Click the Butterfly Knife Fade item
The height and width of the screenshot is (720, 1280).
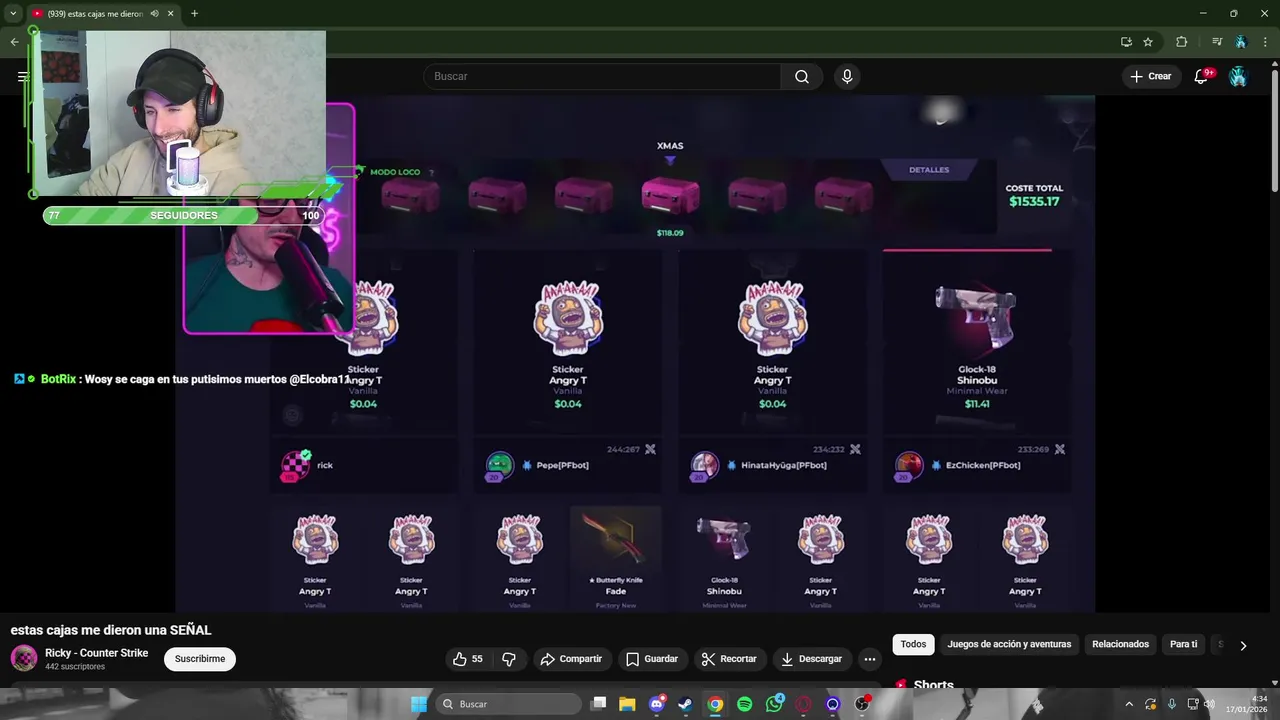click(616, 557)
